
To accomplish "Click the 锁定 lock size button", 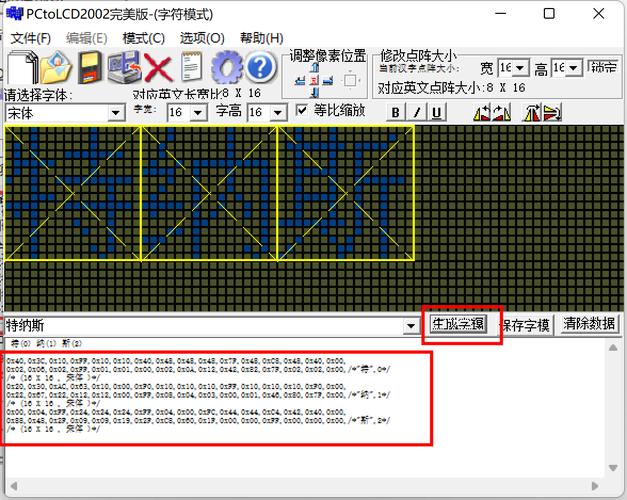I will 604,67.
